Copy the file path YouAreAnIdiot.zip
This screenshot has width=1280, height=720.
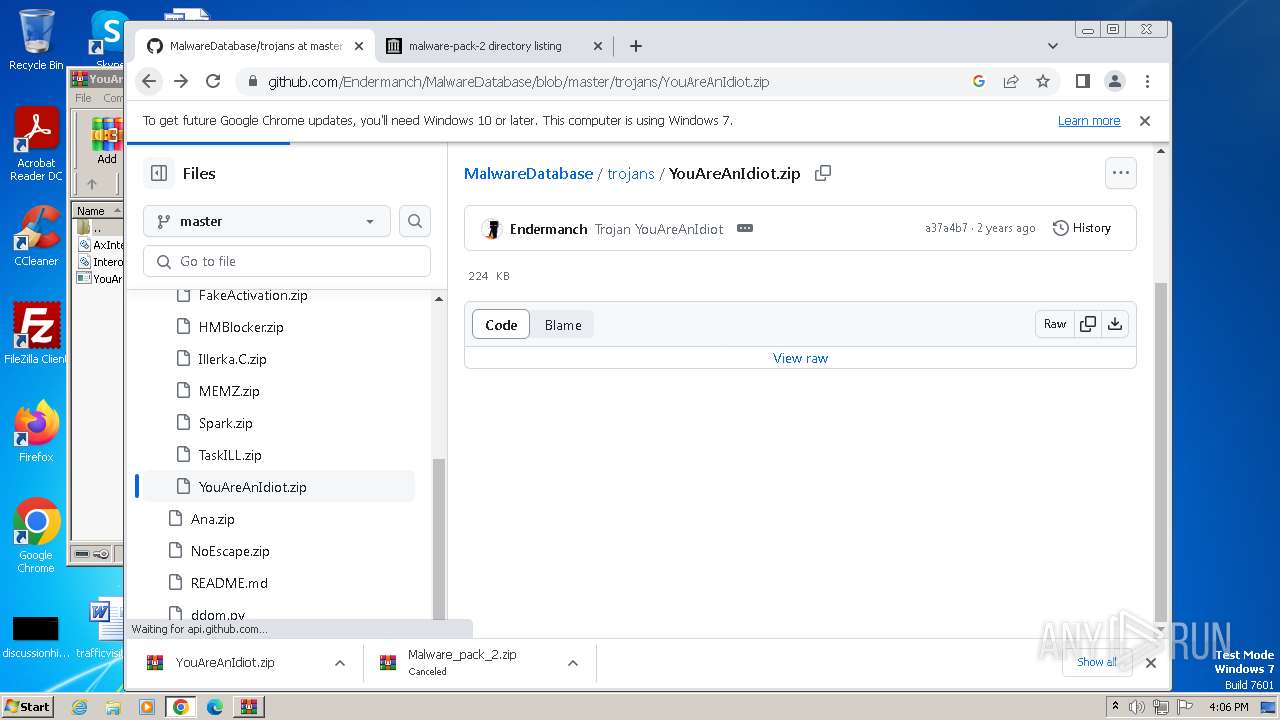823,173
